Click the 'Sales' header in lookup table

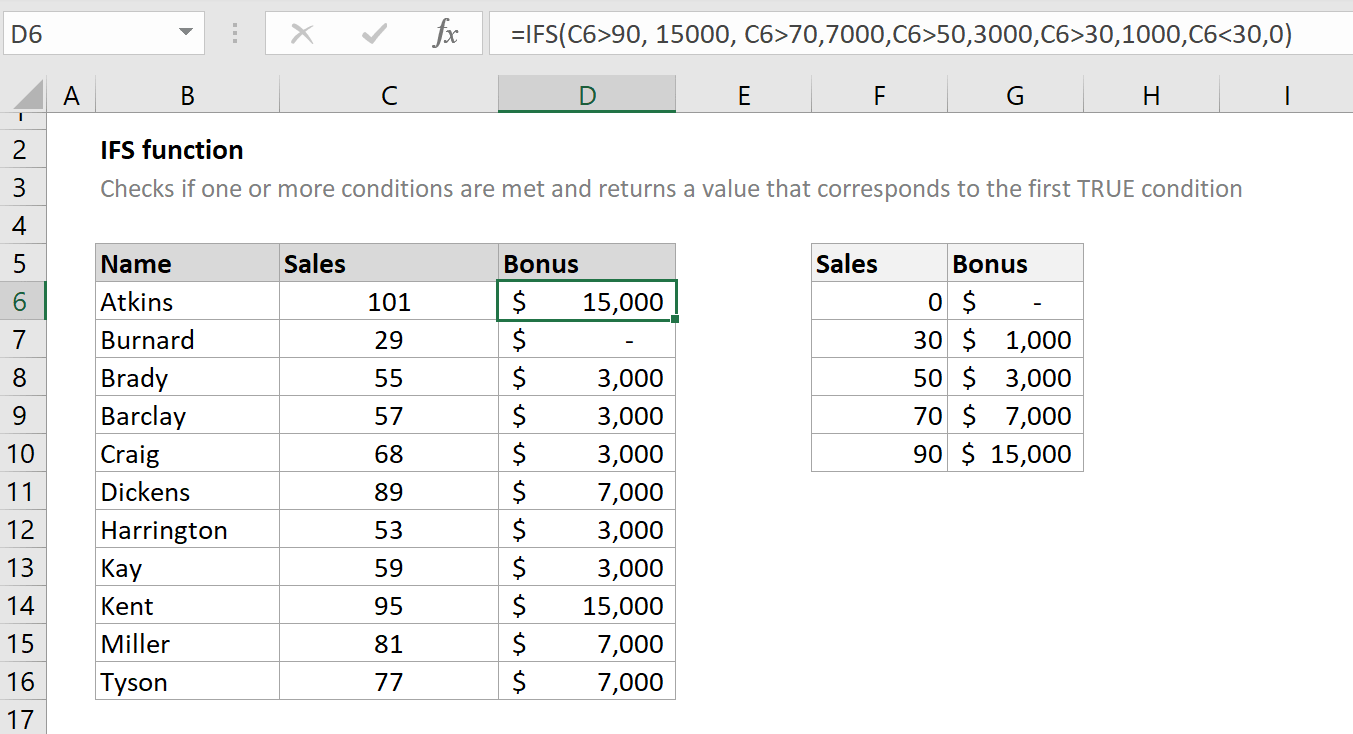879,264
